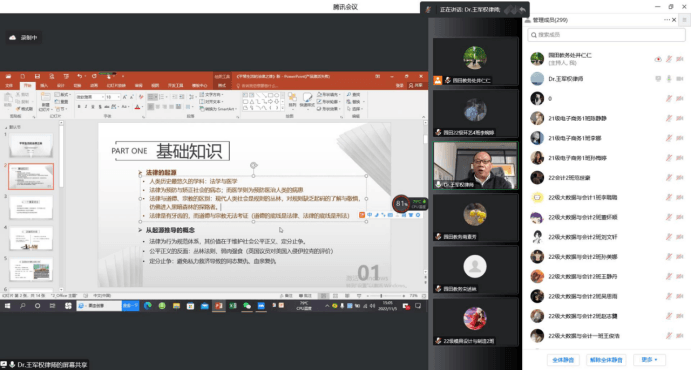Image resolution: width=692 pixels, height=371 pixels.
Task: Toggle microphone for 22会计2班 member row
Action: [x=669, y=178]
